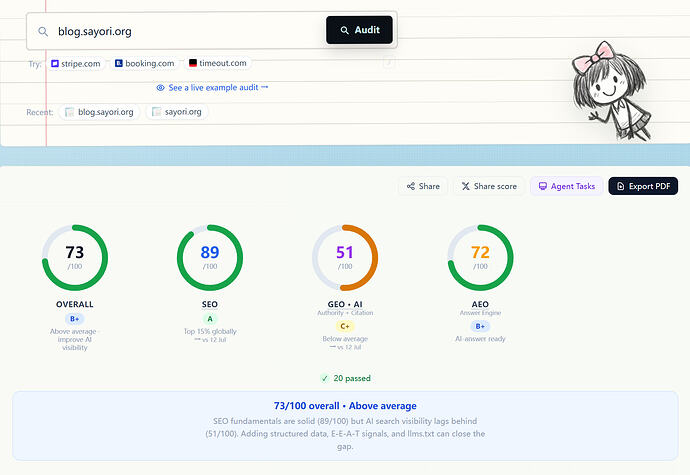Image resolution: width=690 pixels, height=475 pixels.
Task: Try the stripe.com example chip
Action: [76, 63]
